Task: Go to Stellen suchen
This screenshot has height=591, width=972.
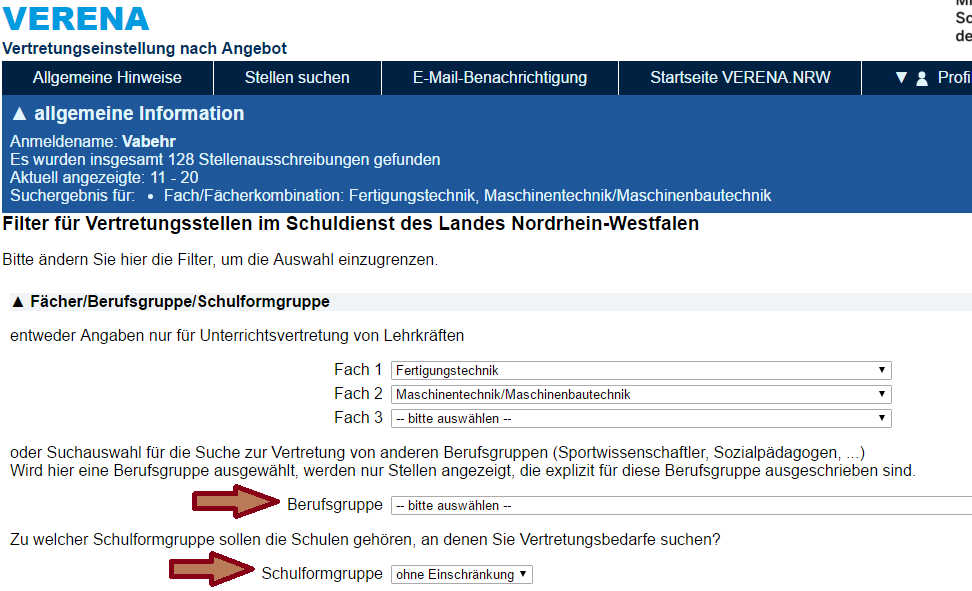Action: (x=297, y=78)
